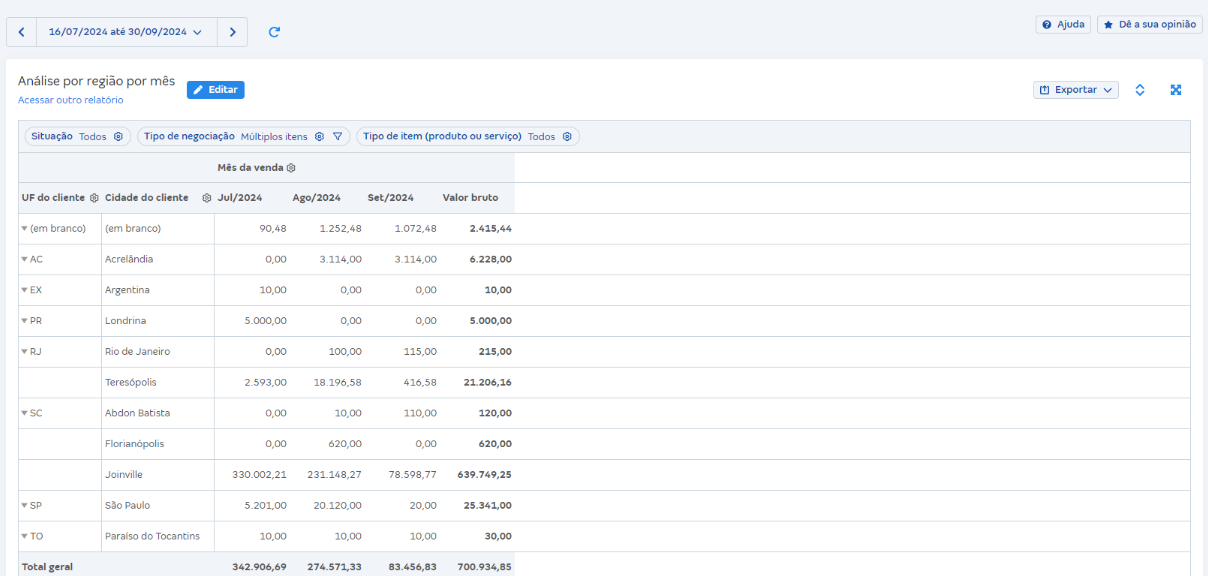Open the Exportar dropdown
1208x576 pixels.
point(1076,90)
